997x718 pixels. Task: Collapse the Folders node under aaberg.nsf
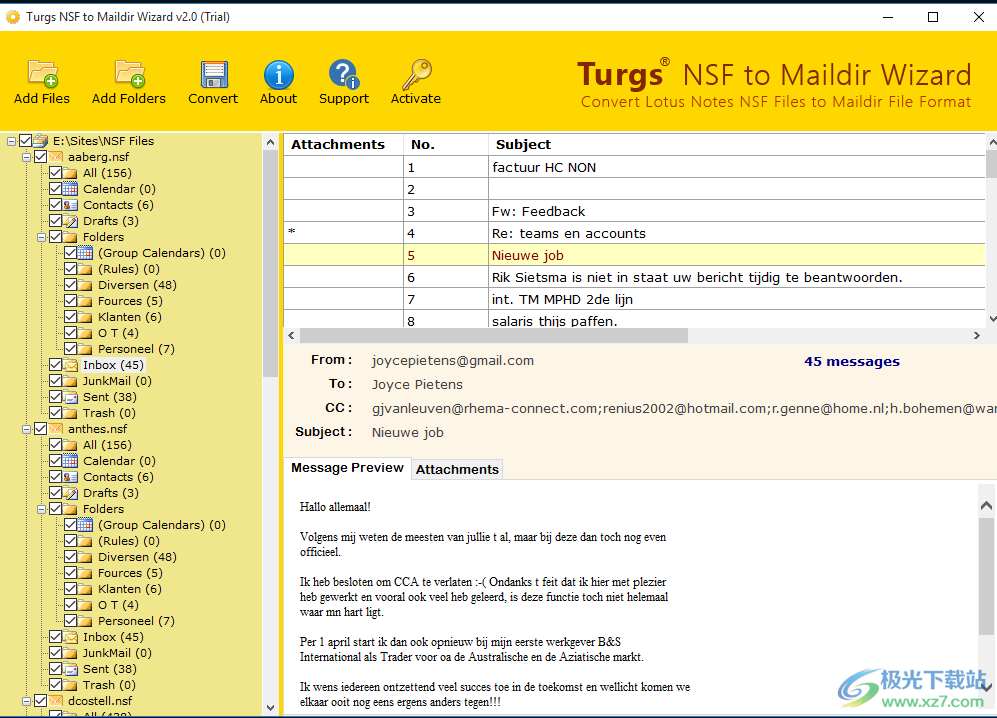41,237
